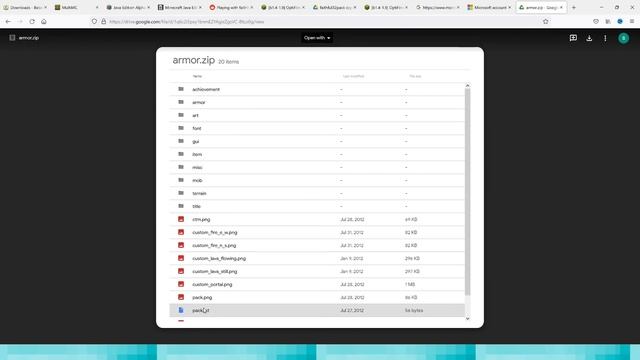640x360 pixels.
Task: Switch to the Java Edition Alpha tab
Action: point(128,7)
